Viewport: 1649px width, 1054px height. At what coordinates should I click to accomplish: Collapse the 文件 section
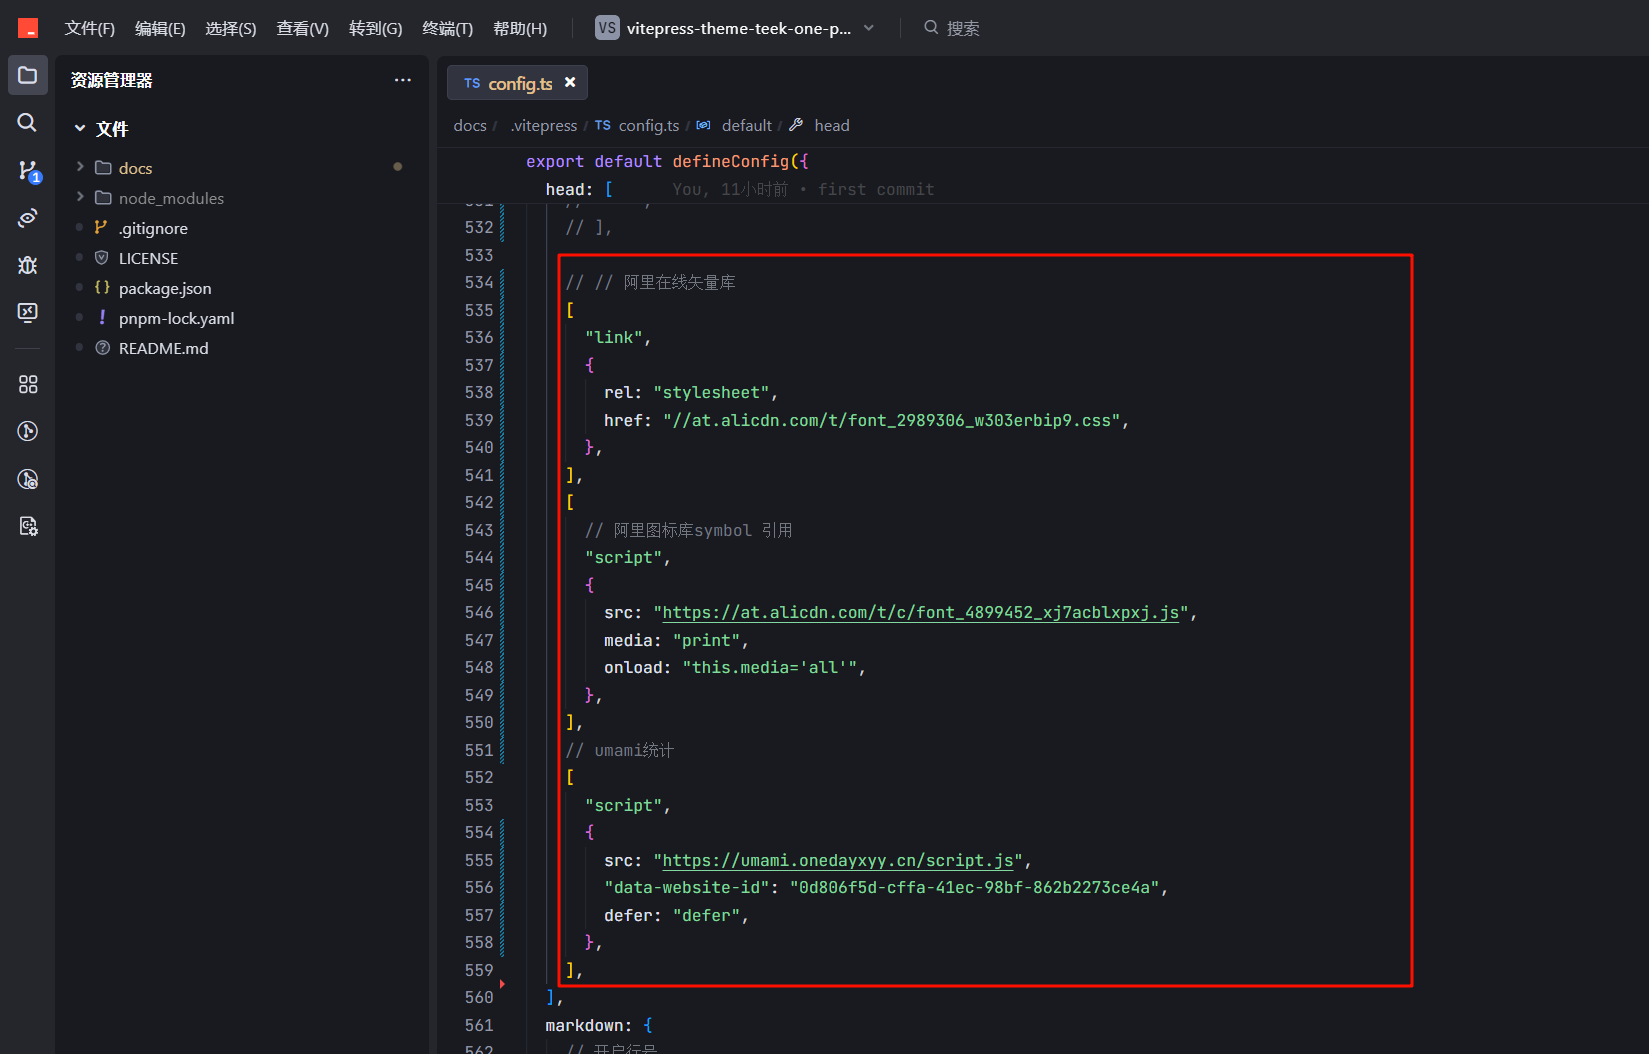pos(80,128)
